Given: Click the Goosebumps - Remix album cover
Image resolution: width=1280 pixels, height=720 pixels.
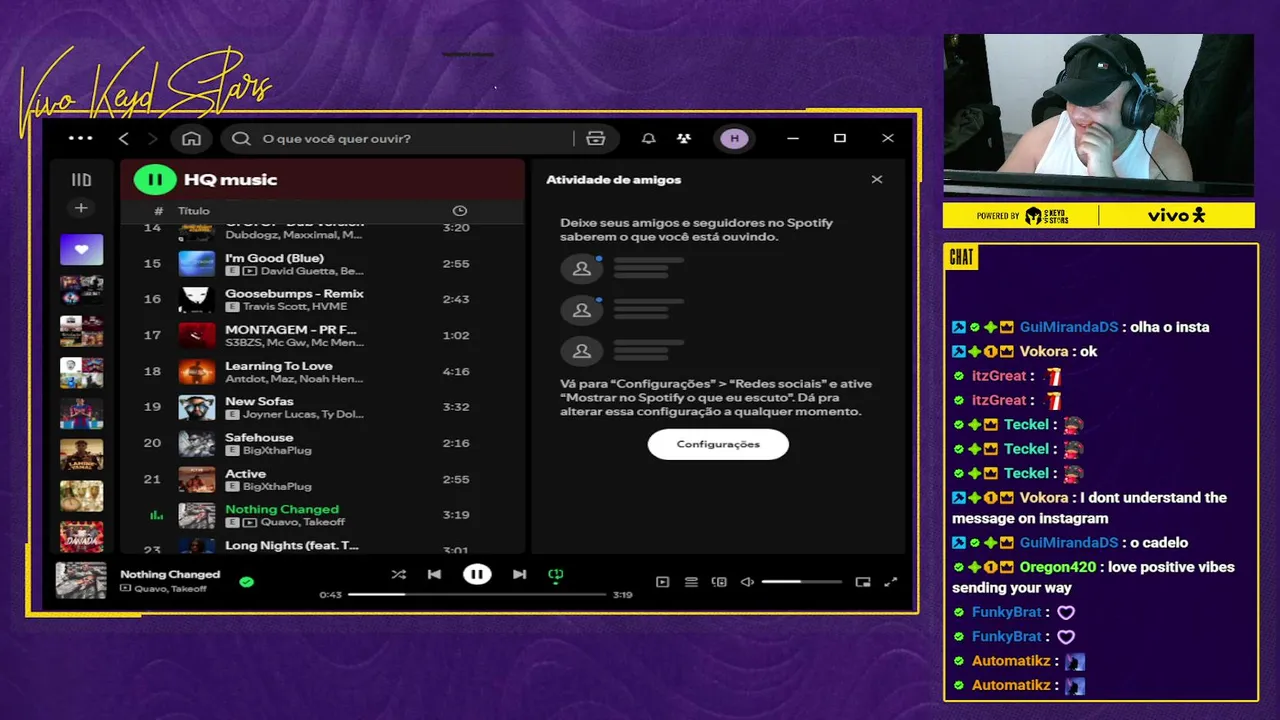Looking at the screenshot, I should pyautogui.click(x=197, y=300).
